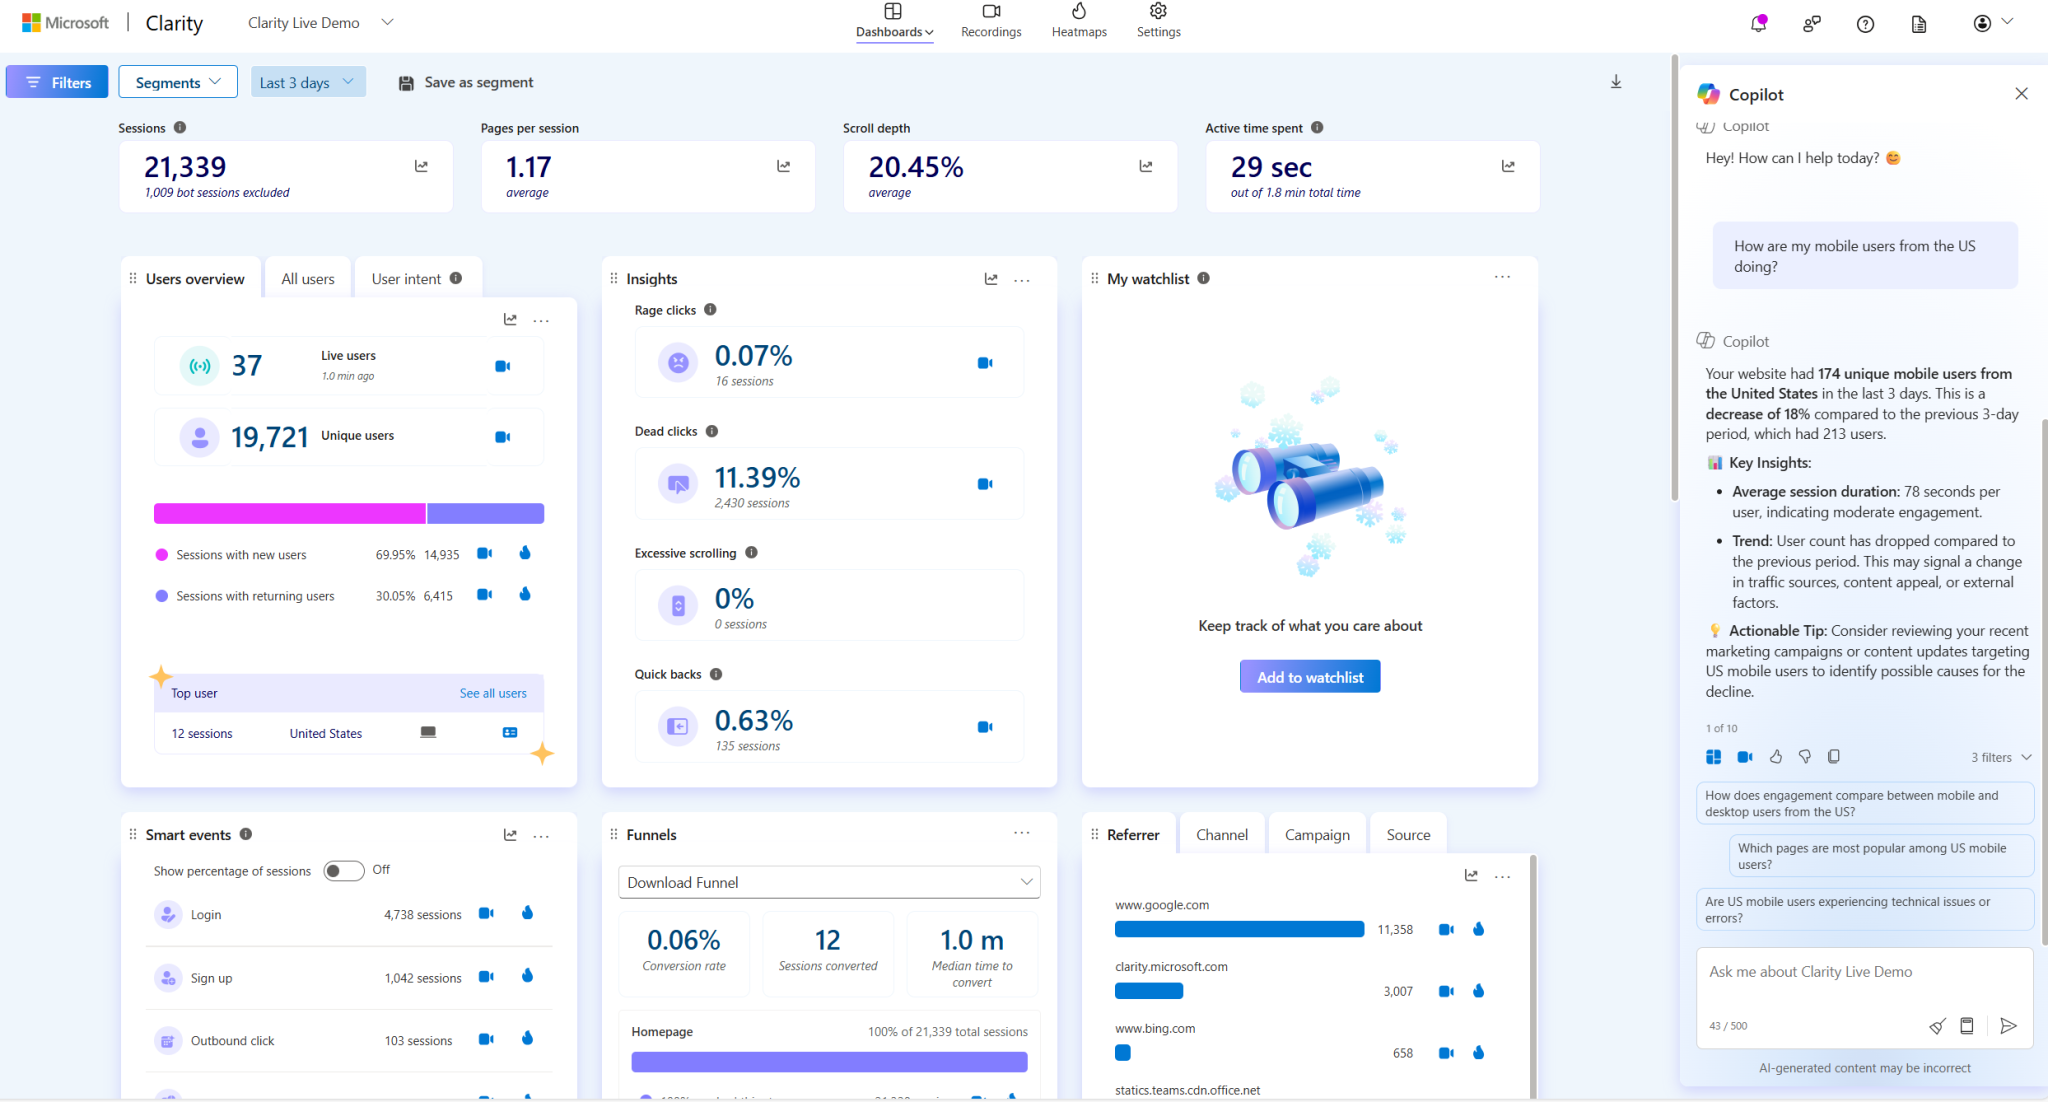This screenshot has height=1102, width=2048.
Task: Switch to the User intent tab
Action: pyautogui.click(x=406, y=279)
